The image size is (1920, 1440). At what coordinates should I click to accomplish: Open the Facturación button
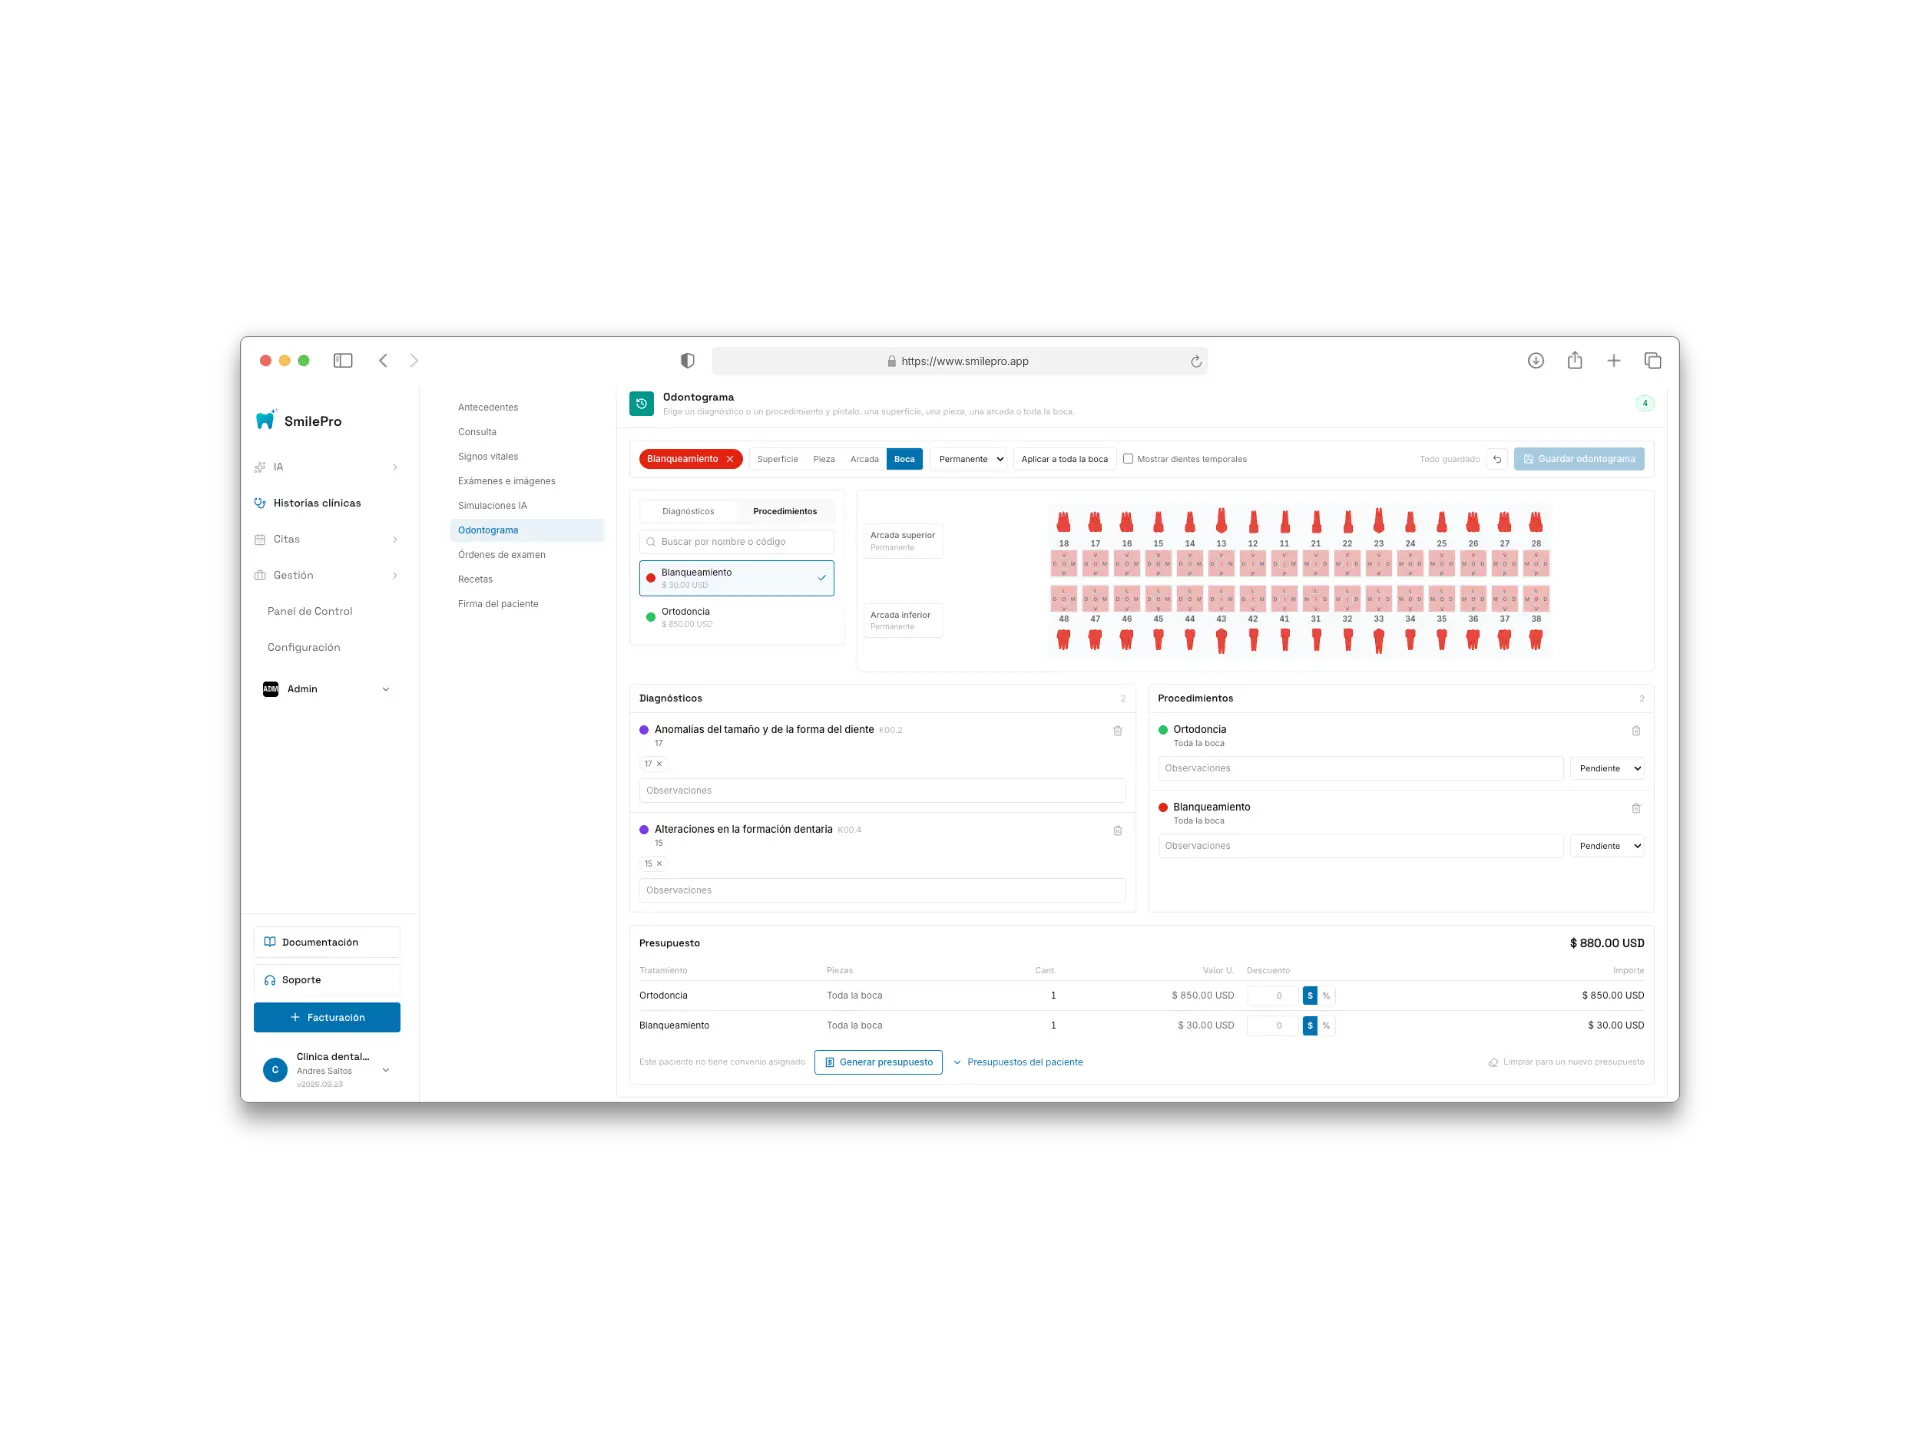click(x=327, y=1017)
